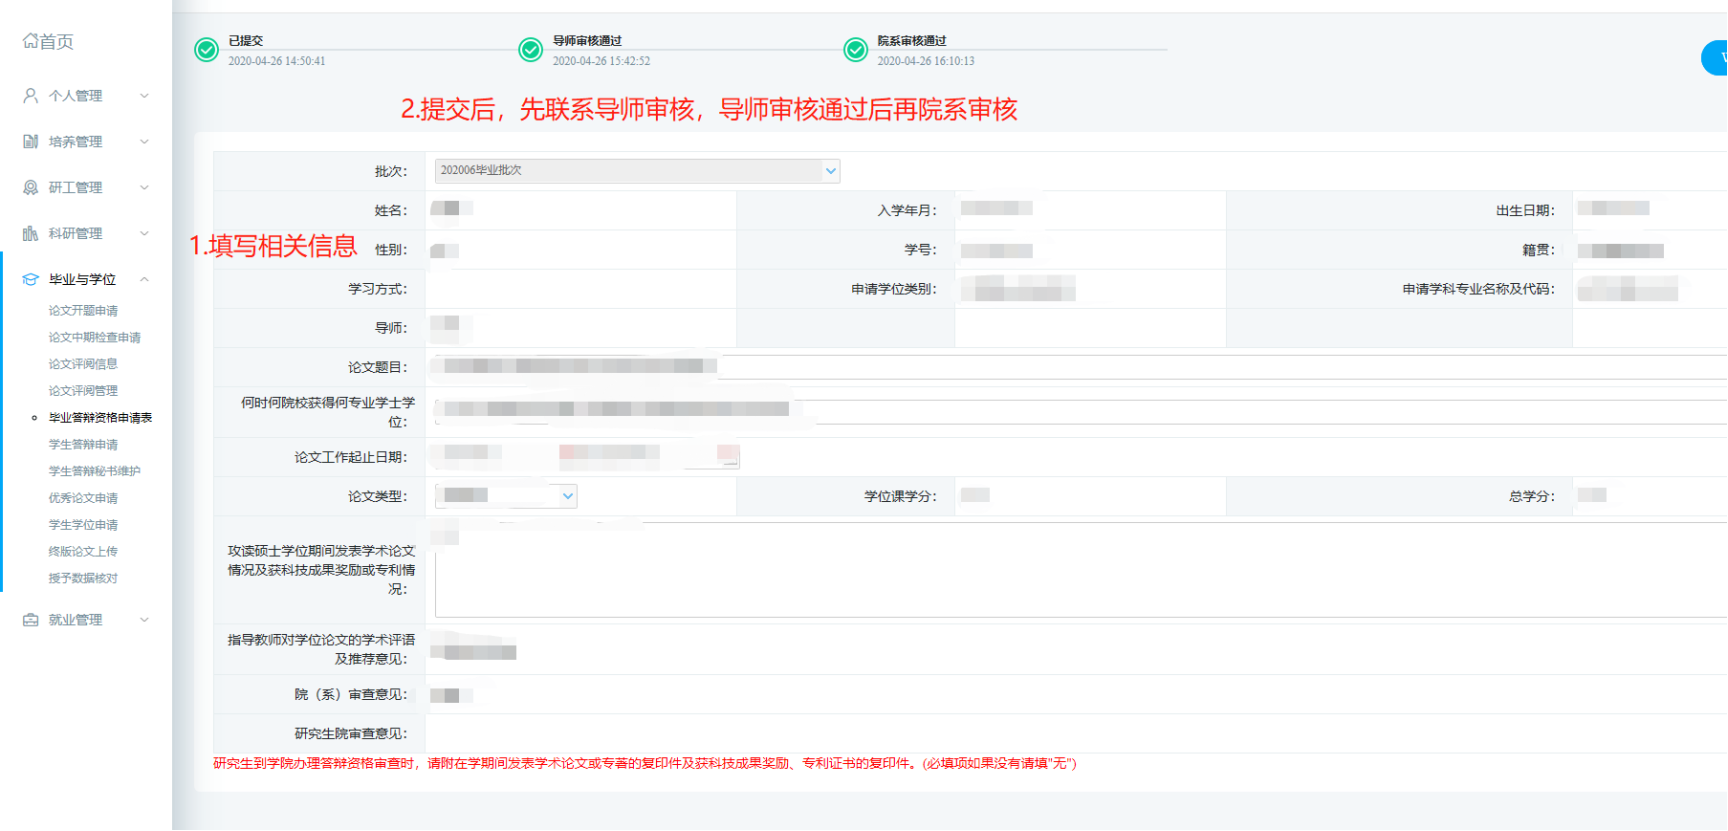Open the 批次 batch dropdown

[637, 171]
